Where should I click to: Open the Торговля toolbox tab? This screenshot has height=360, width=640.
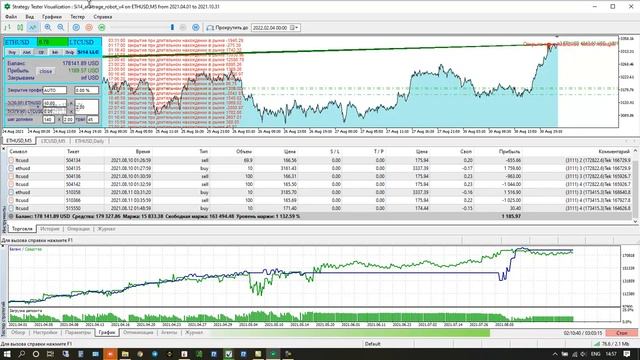point(22,229)
